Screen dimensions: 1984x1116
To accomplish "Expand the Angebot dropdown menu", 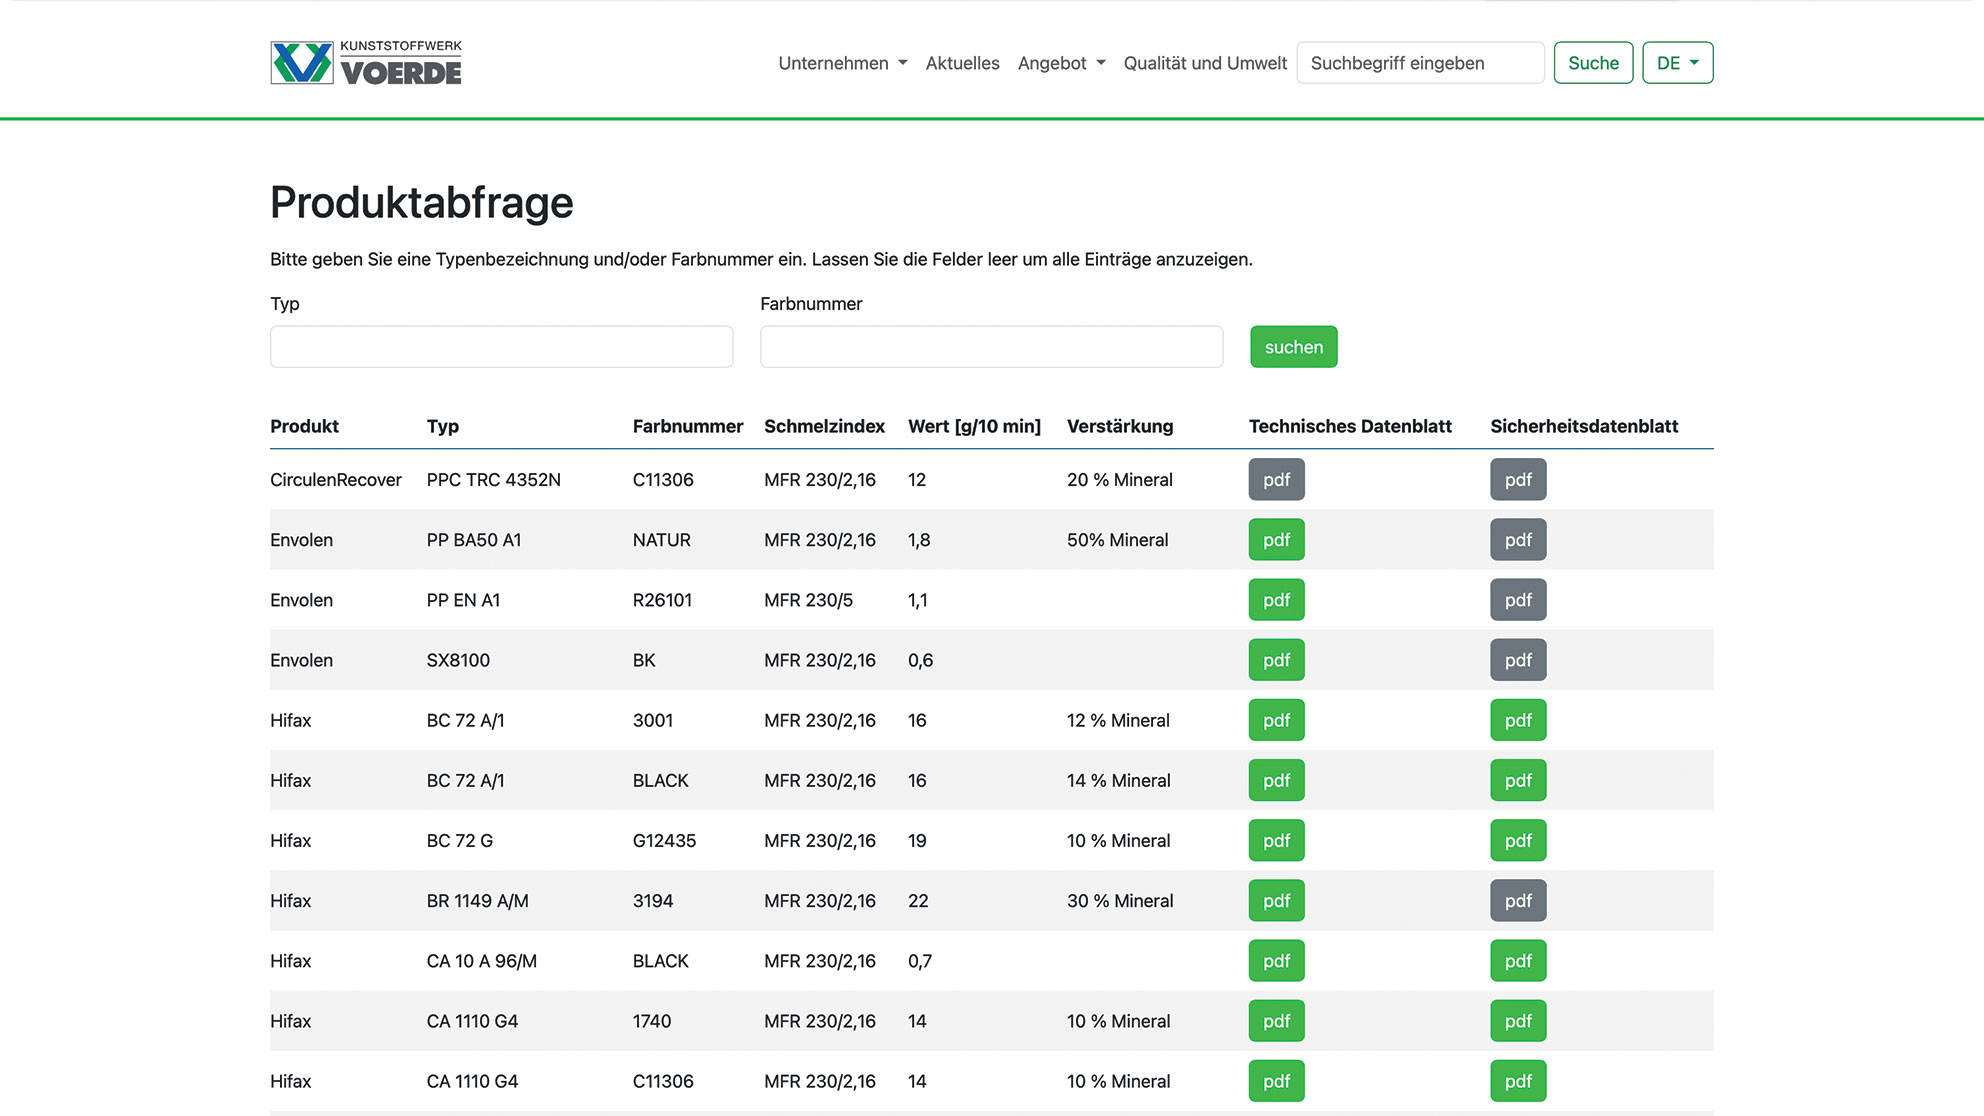I will click(x=1061, y=63).
